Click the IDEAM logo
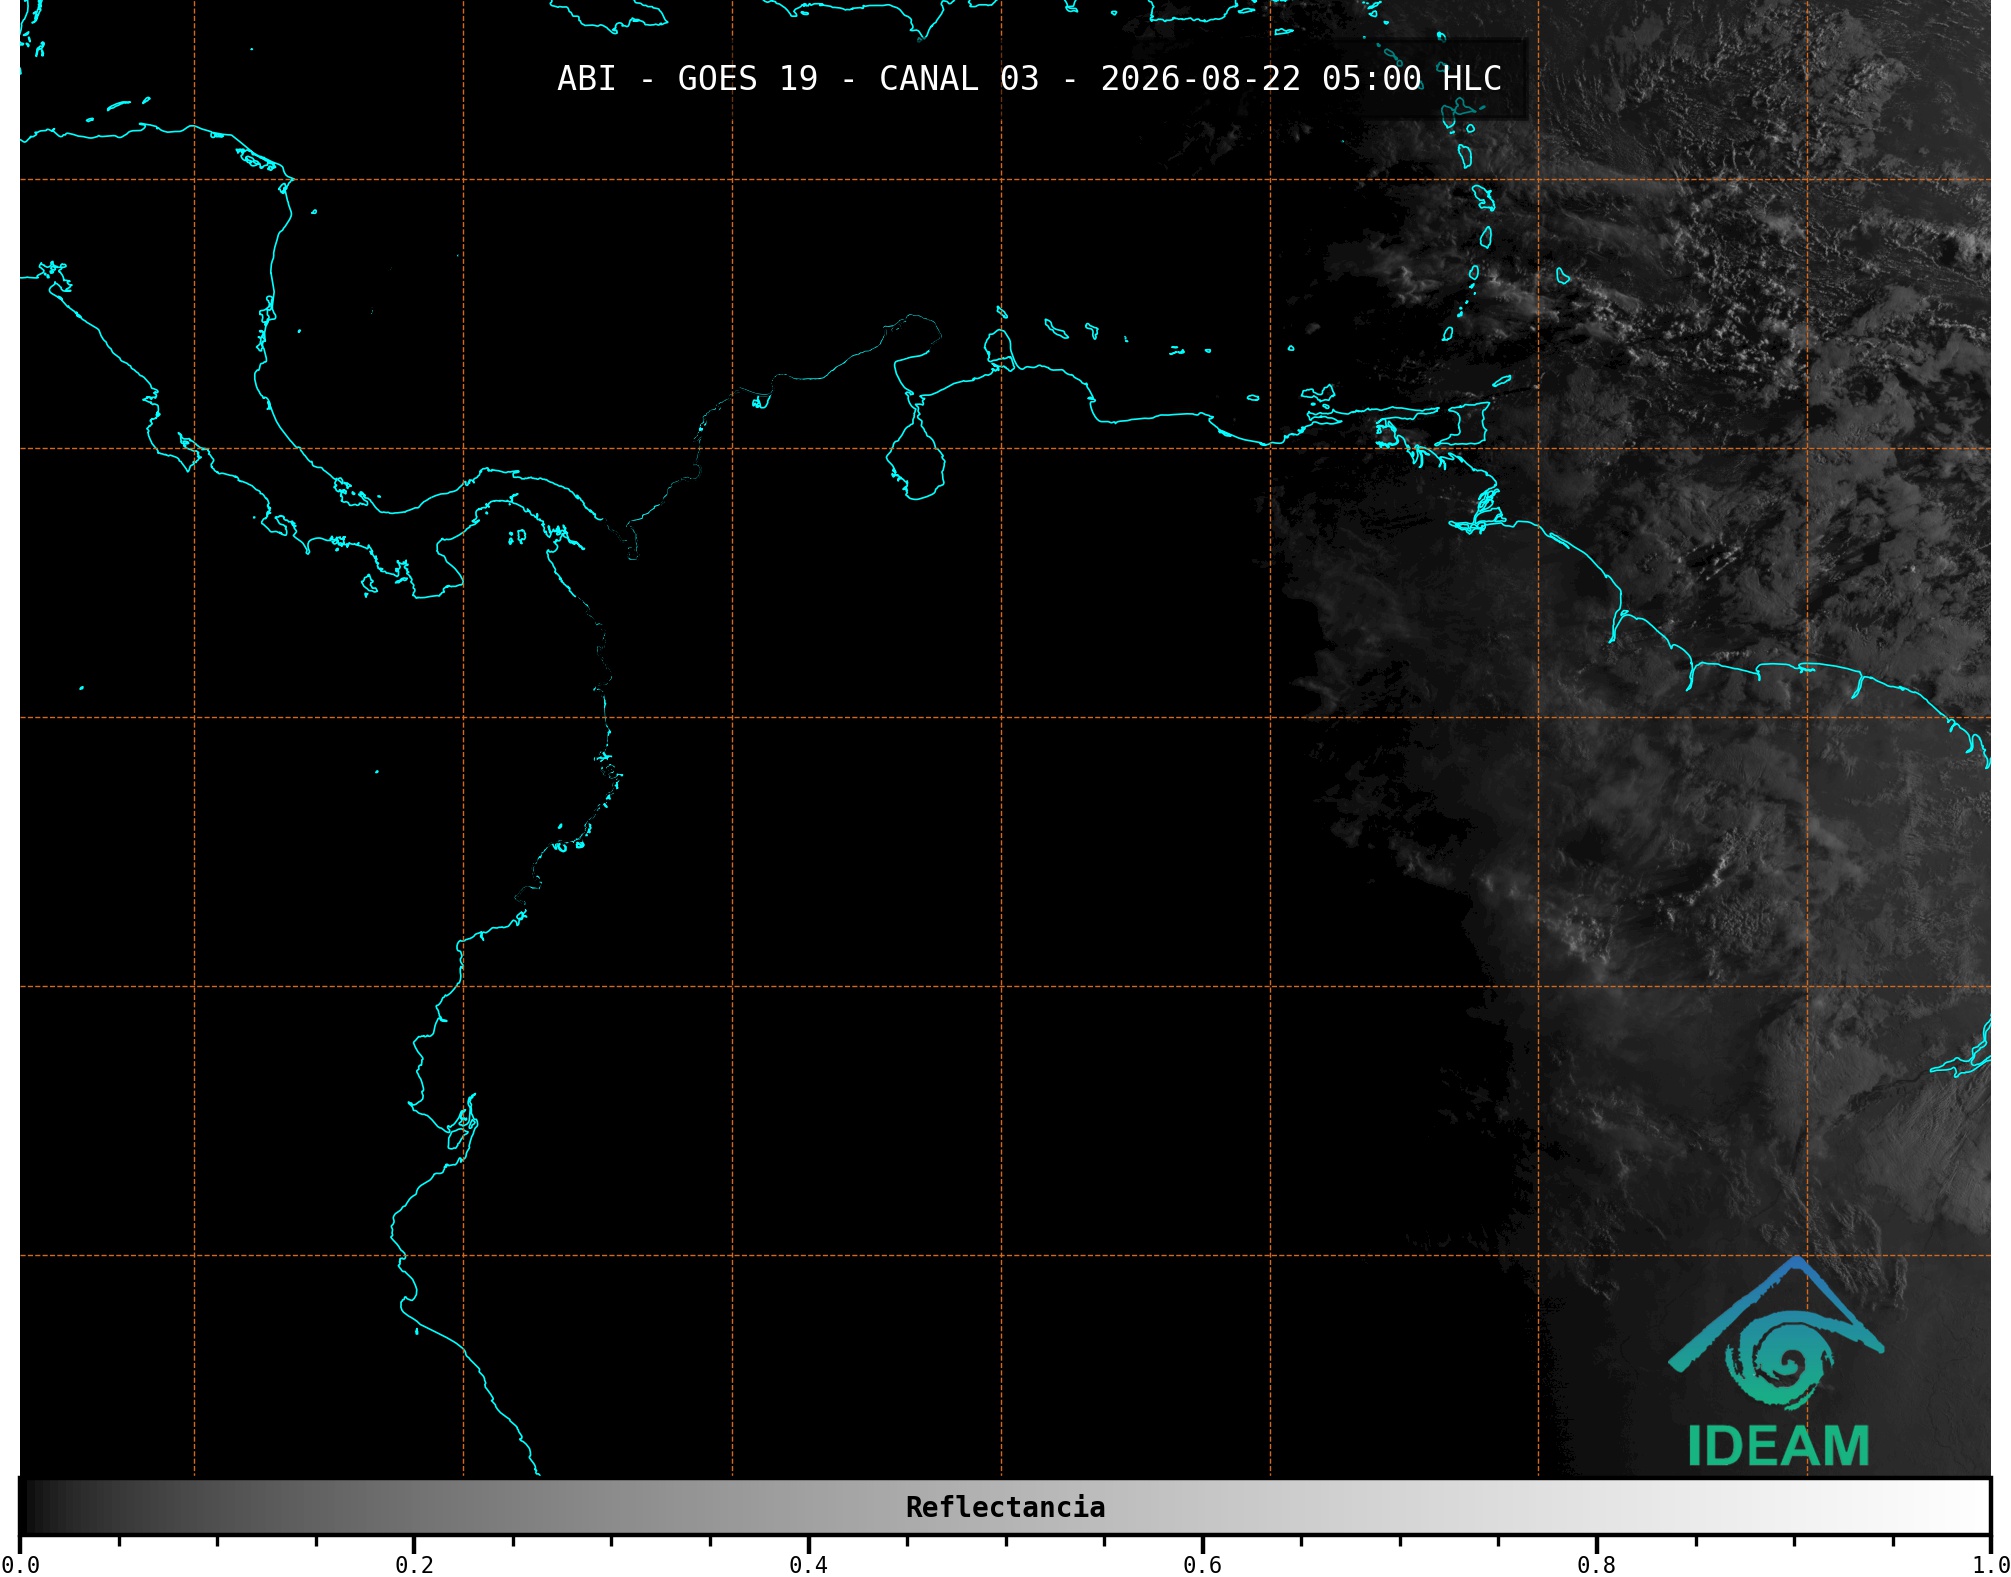 click(x=1777, y=1362)
